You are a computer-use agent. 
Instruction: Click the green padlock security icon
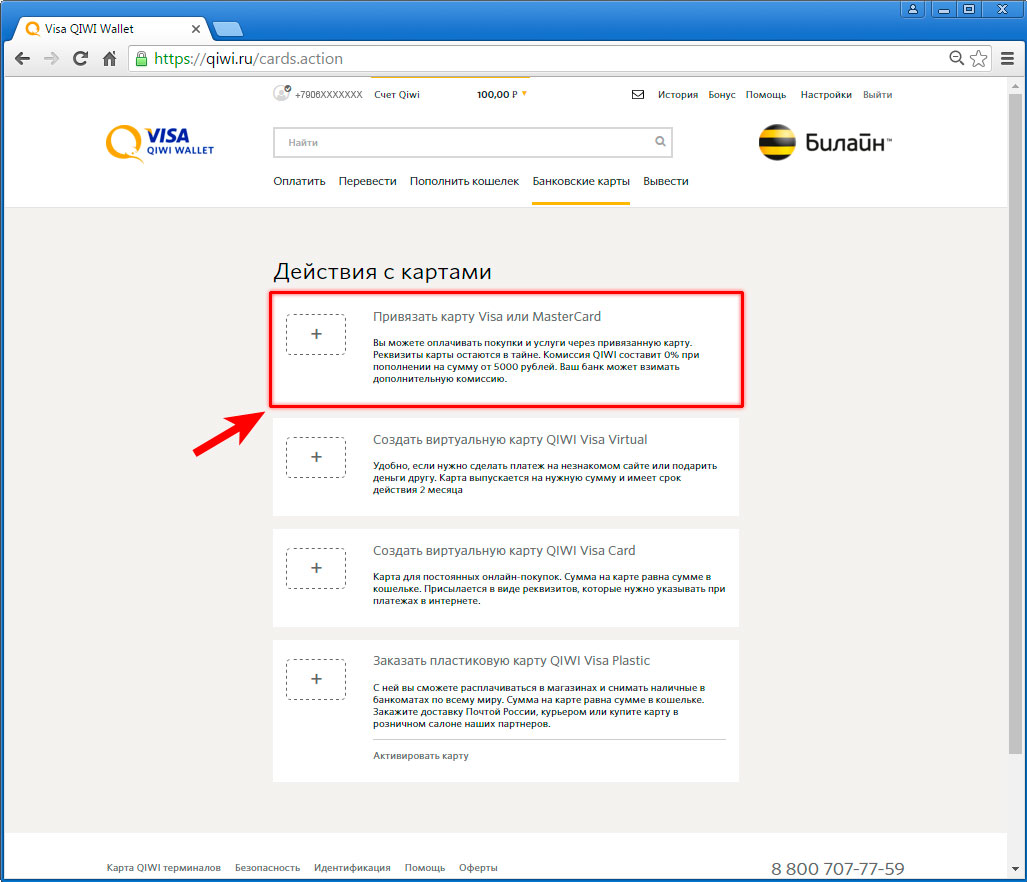coord(141,59)
